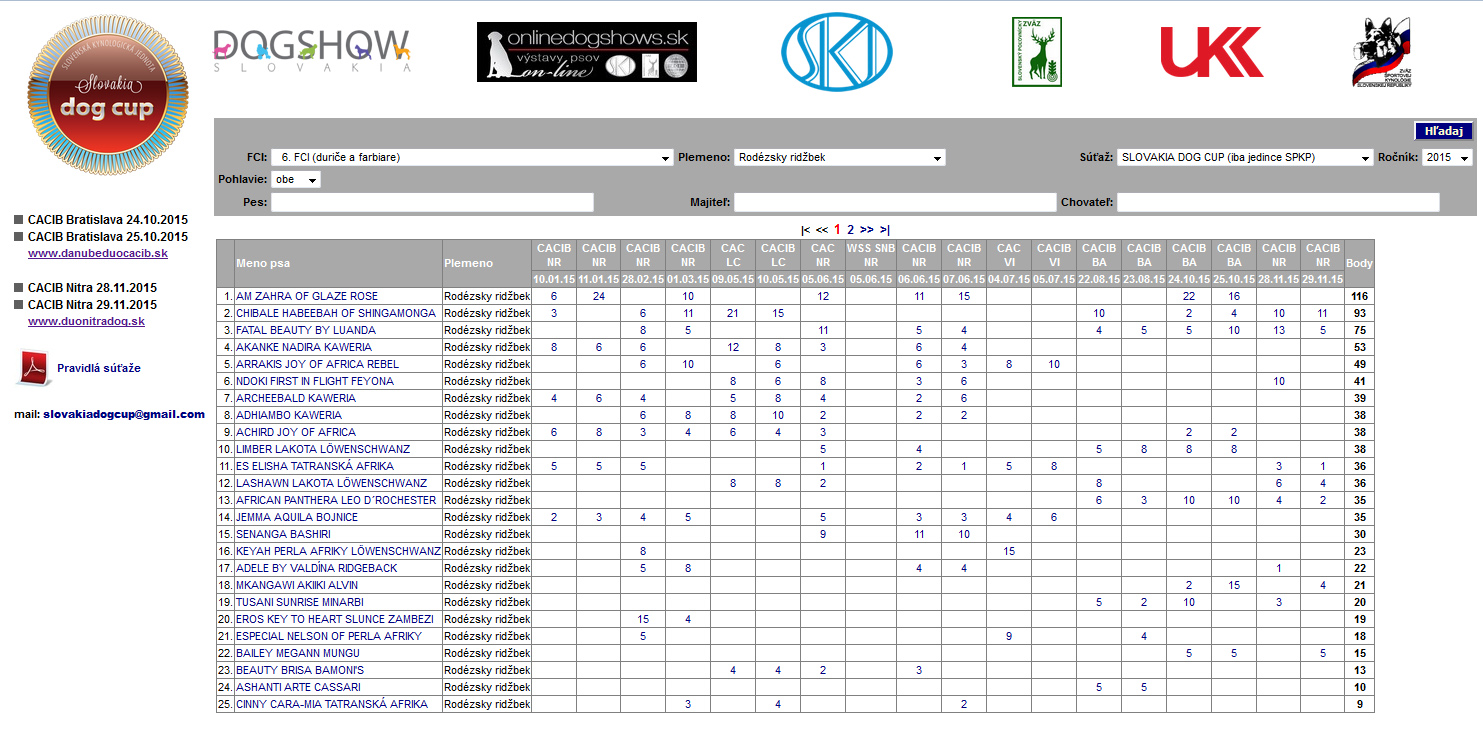Jump to last page with >| link
This screenshot has width=1483, height=738.
[885, 229]
